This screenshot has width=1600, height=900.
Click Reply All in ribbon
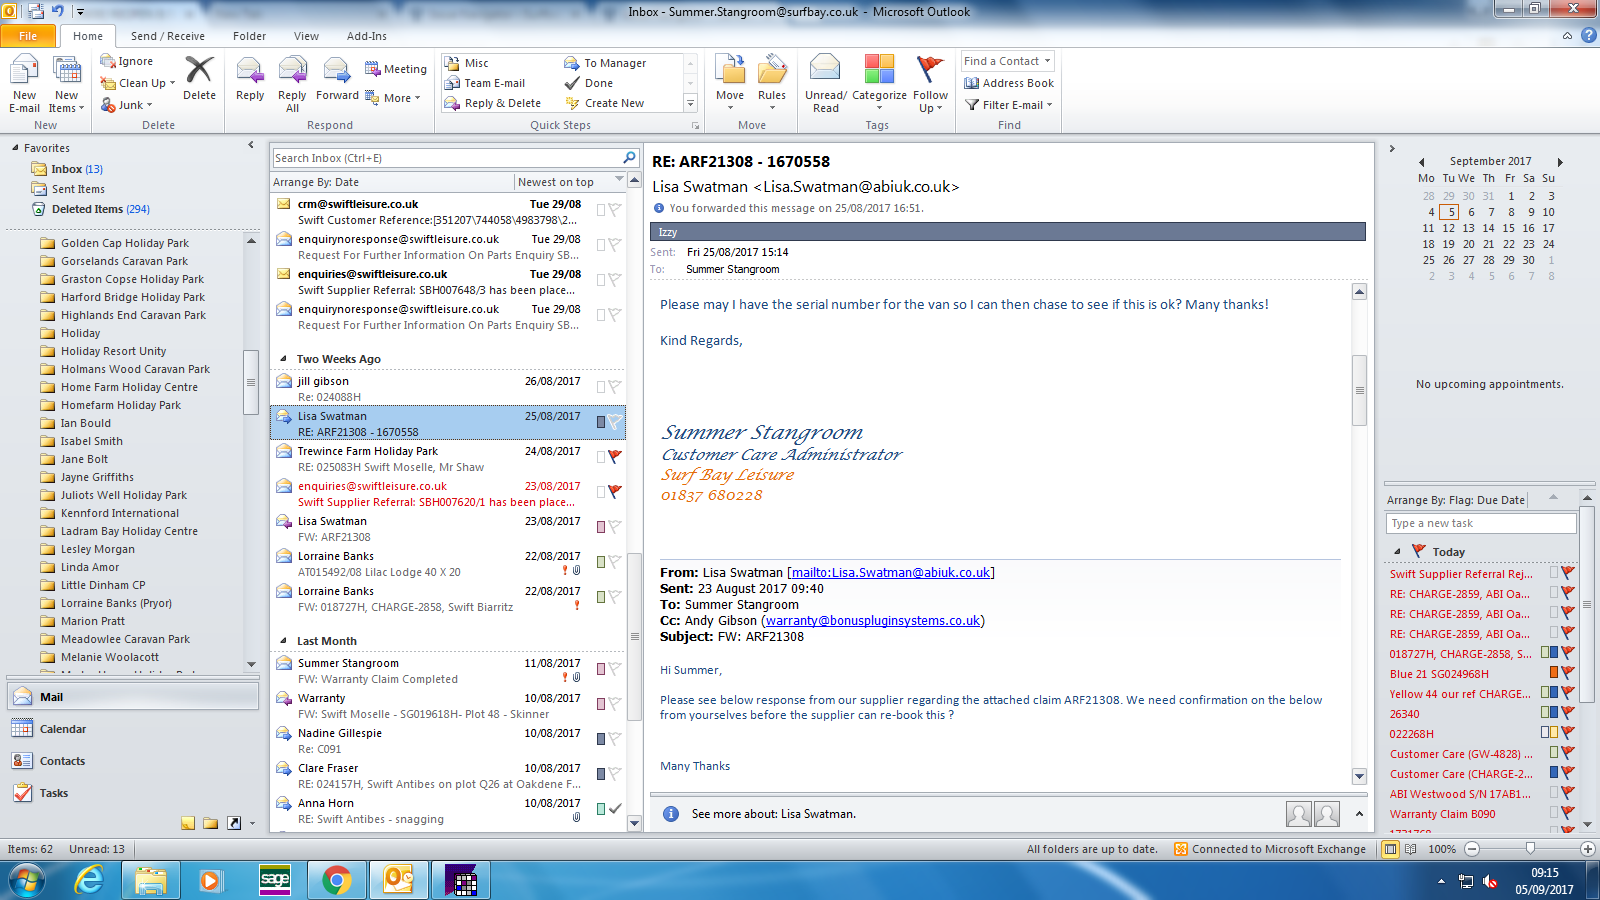click(292, 84)
